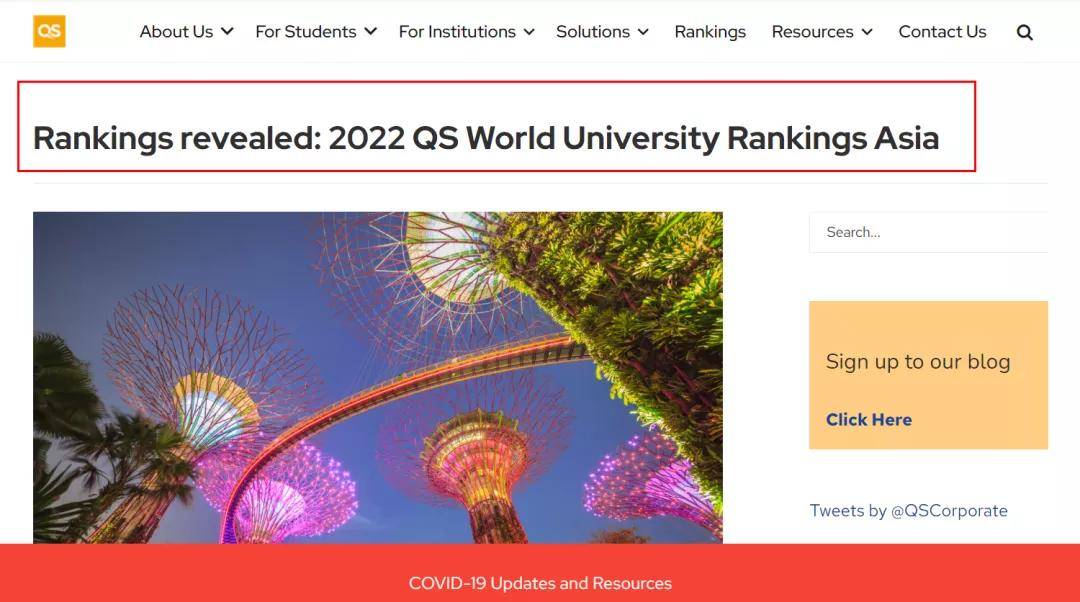Click the Search... input field
The height and width of the screenshot is (602, 1080).
[928, 232]
